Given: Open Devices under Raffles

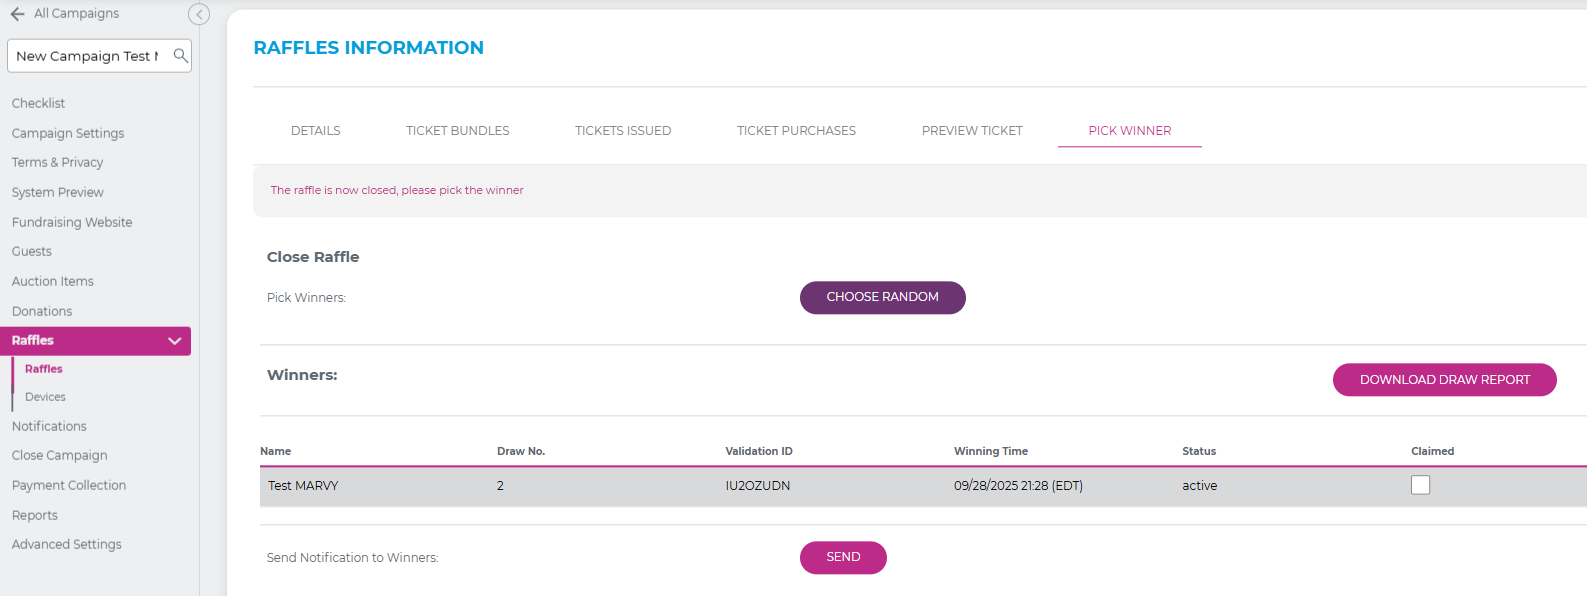Looking at the screenshot, I should (45, 397).
